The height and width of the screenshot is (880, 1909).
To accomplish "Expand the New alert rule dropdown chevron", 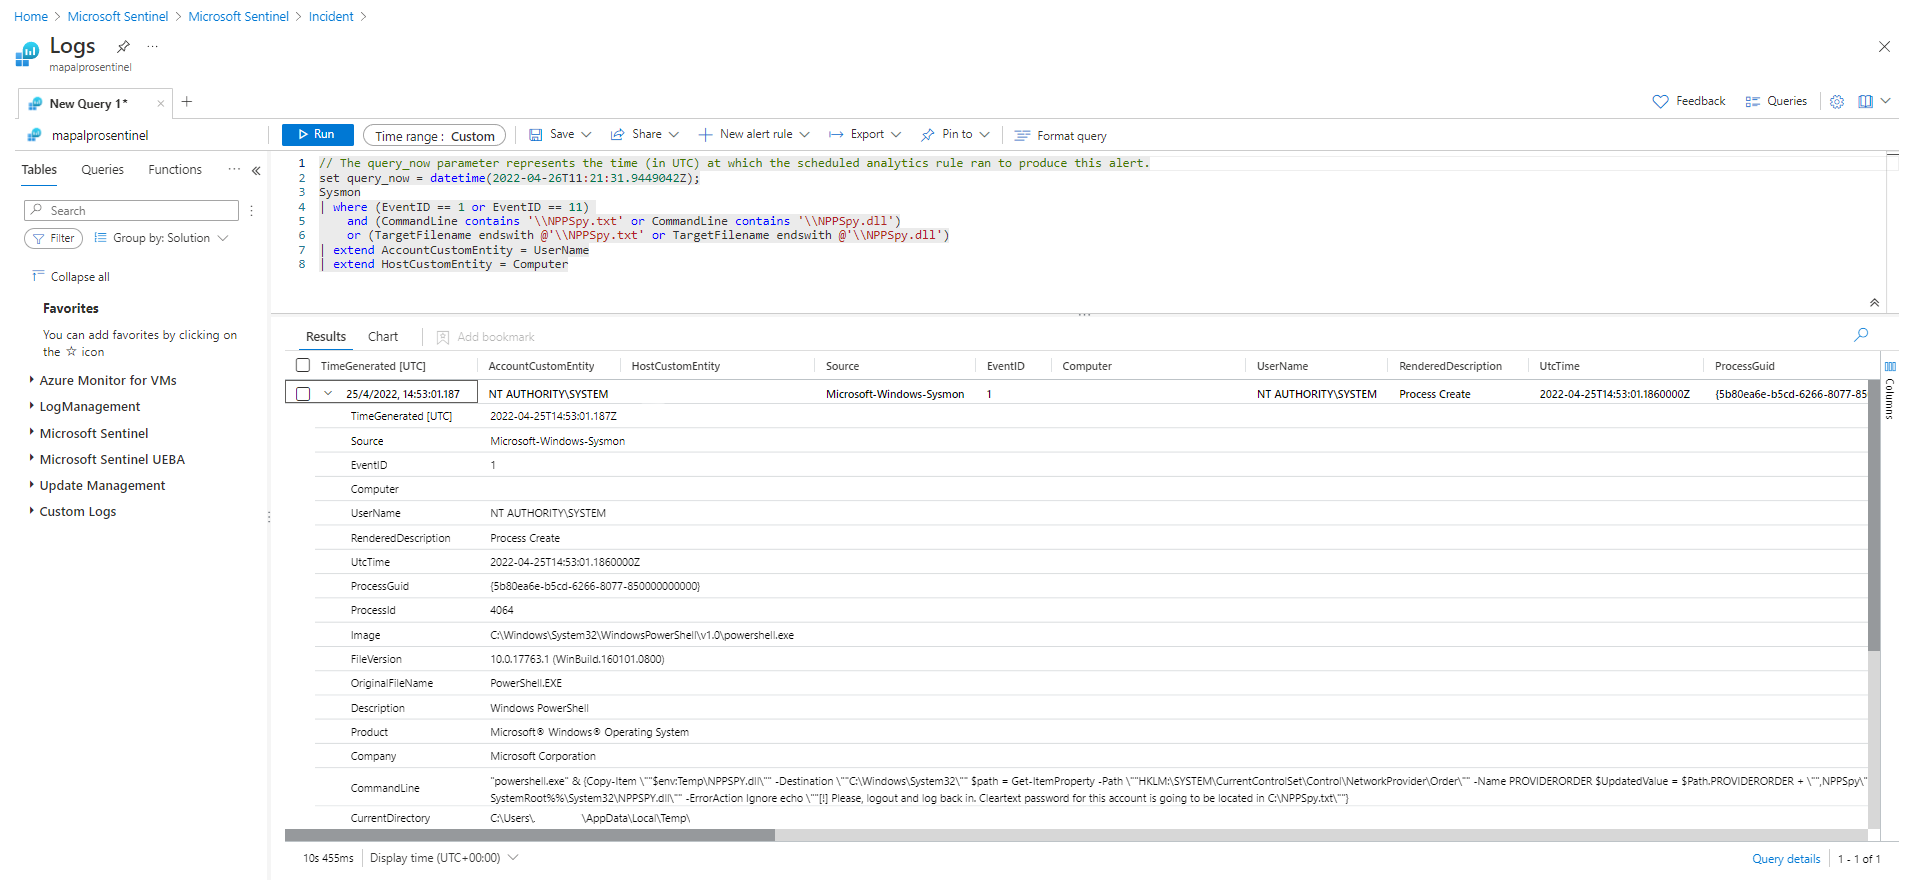I will point(804,134).
